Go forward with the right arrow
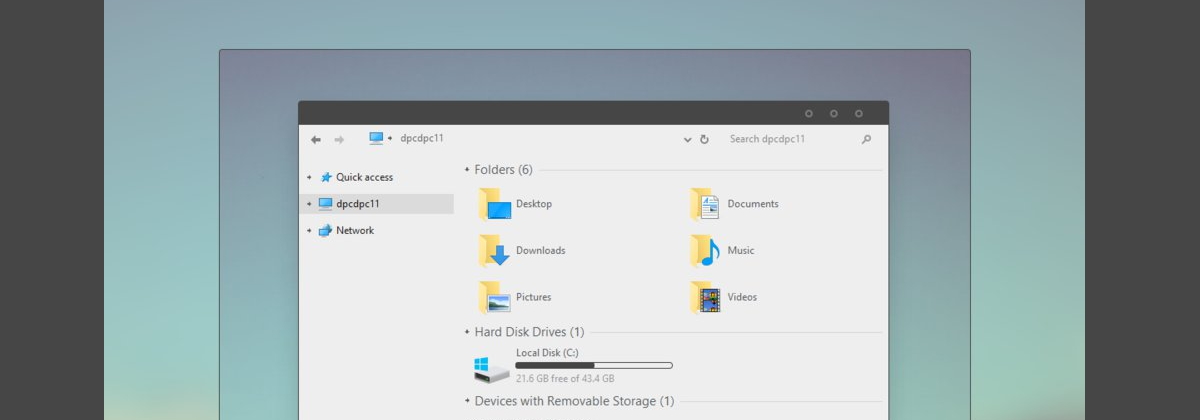 [x=339, y=140]
